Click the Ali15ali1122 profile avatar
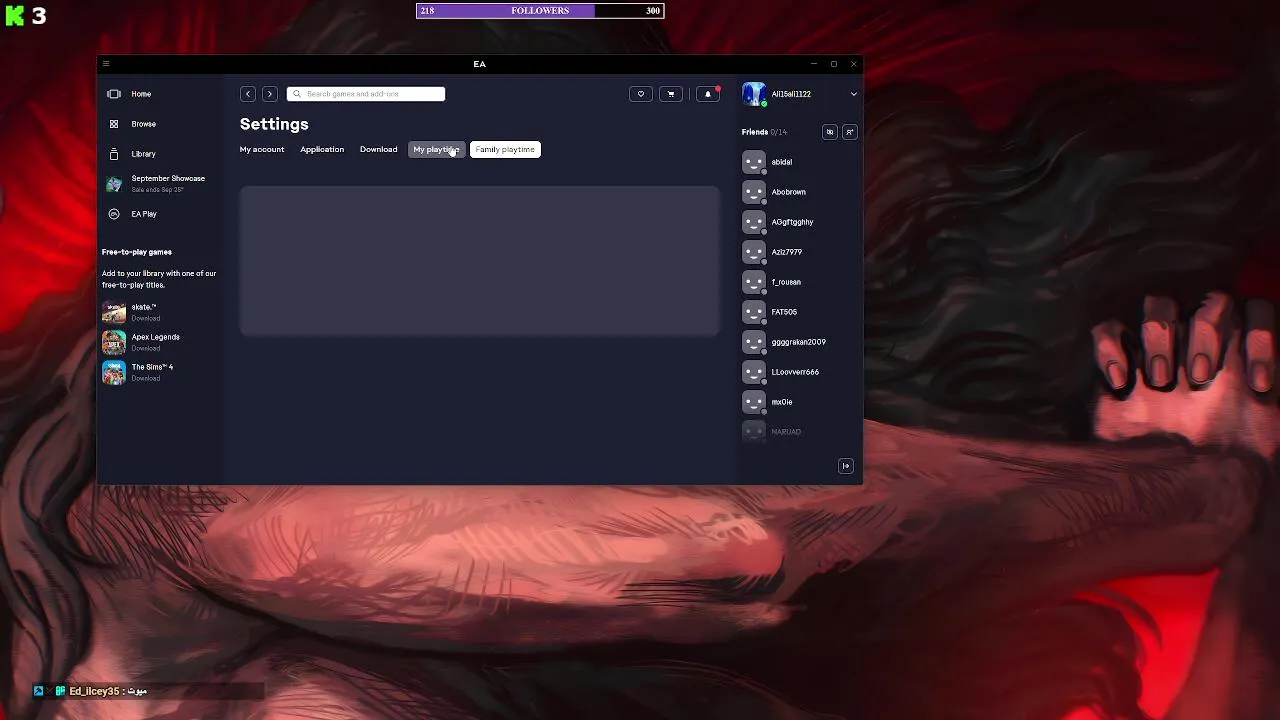The height and width of the screenshot is (720, 1280). (754, 94)
